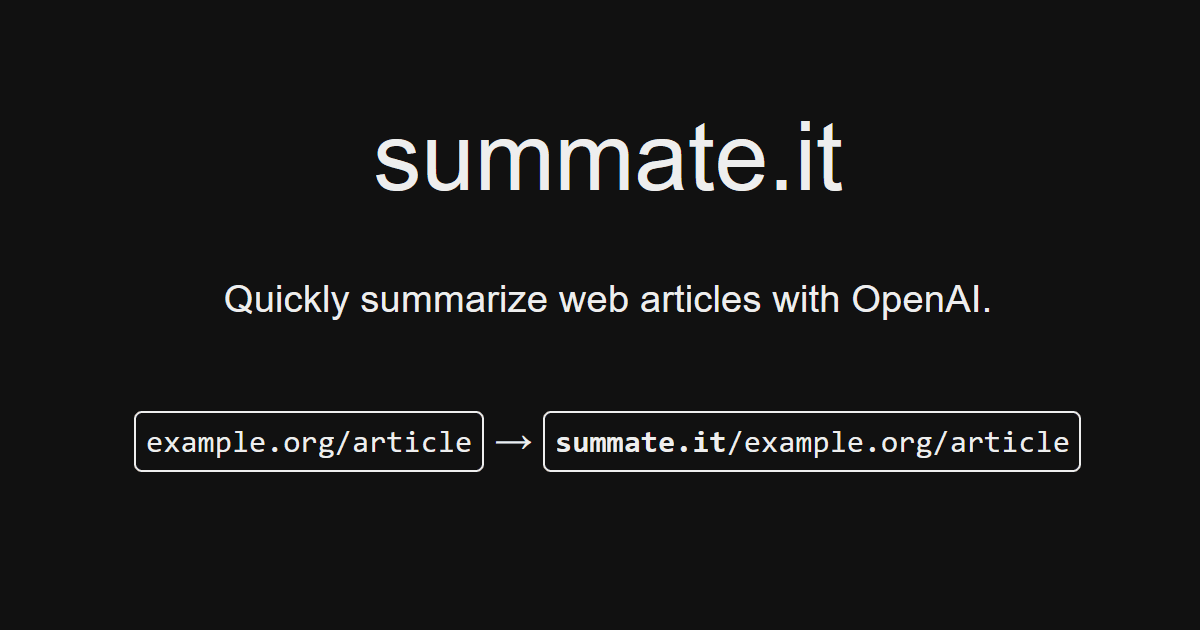The height and width of the screenshot is (630, 1200).
Task: Click bold summate.it text in right box
Action: tap(640, 442)
